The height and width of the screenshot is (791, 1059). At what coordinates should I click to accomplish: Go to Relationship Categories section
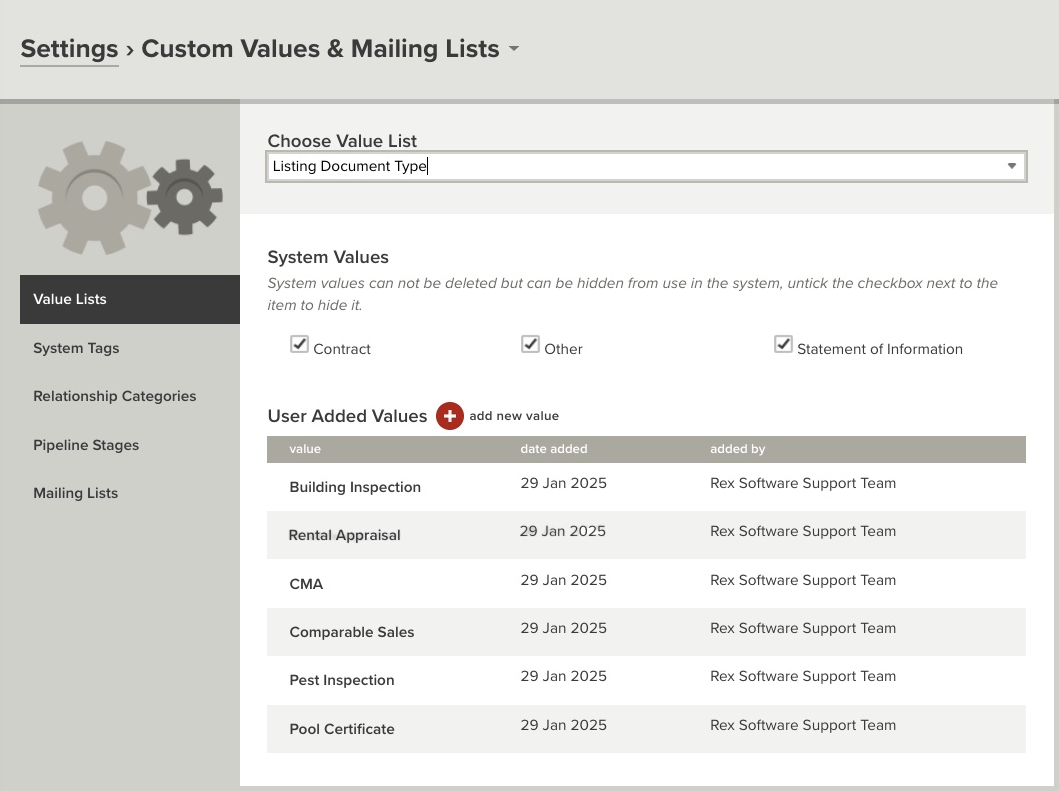point(114,396)
